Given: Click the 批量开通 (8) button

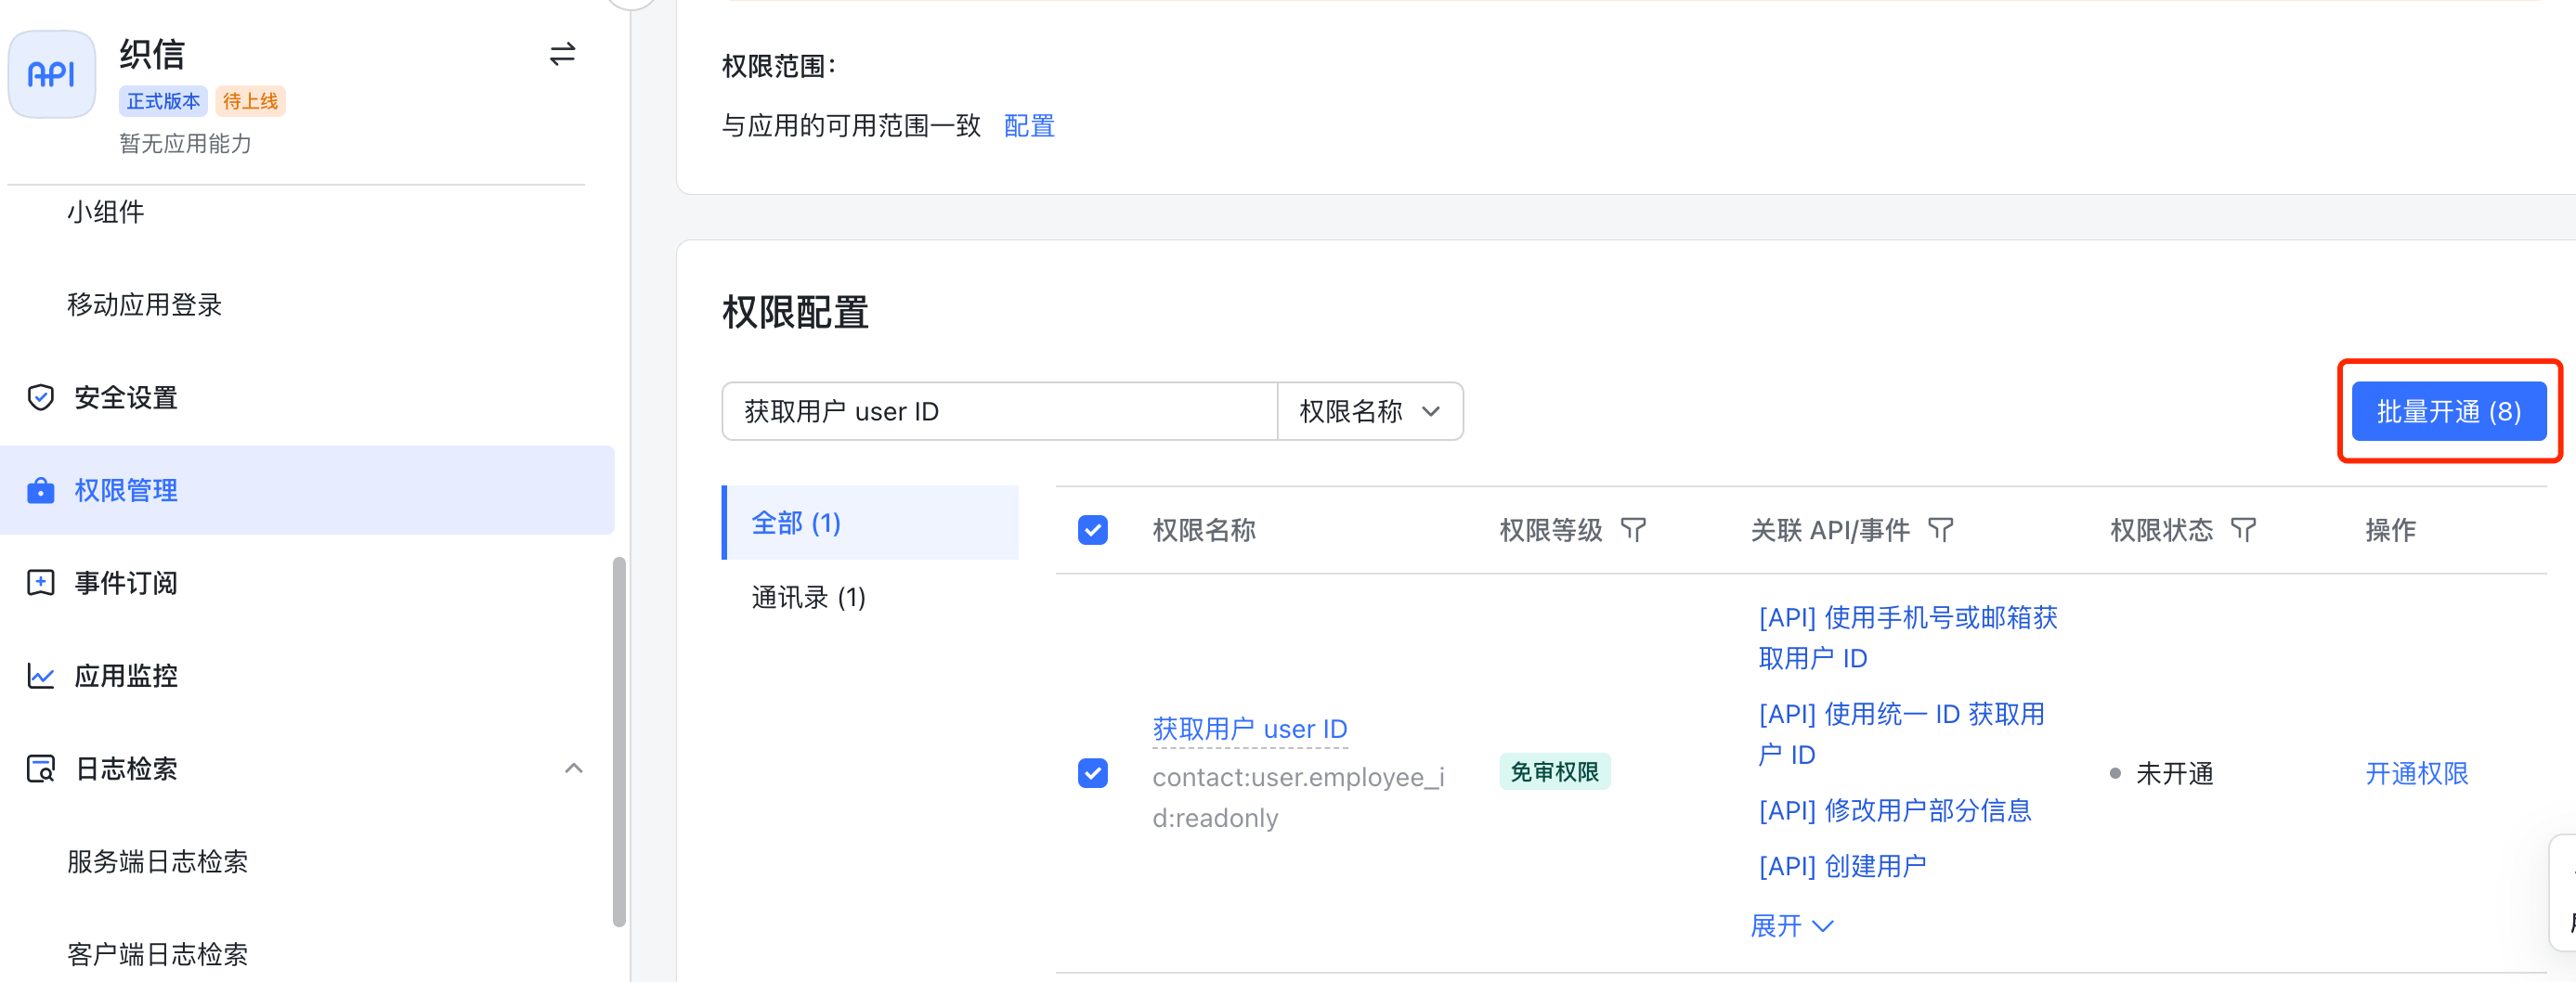Looking at the screenshot, I should pyautogui.click(x=2447, y=411).
